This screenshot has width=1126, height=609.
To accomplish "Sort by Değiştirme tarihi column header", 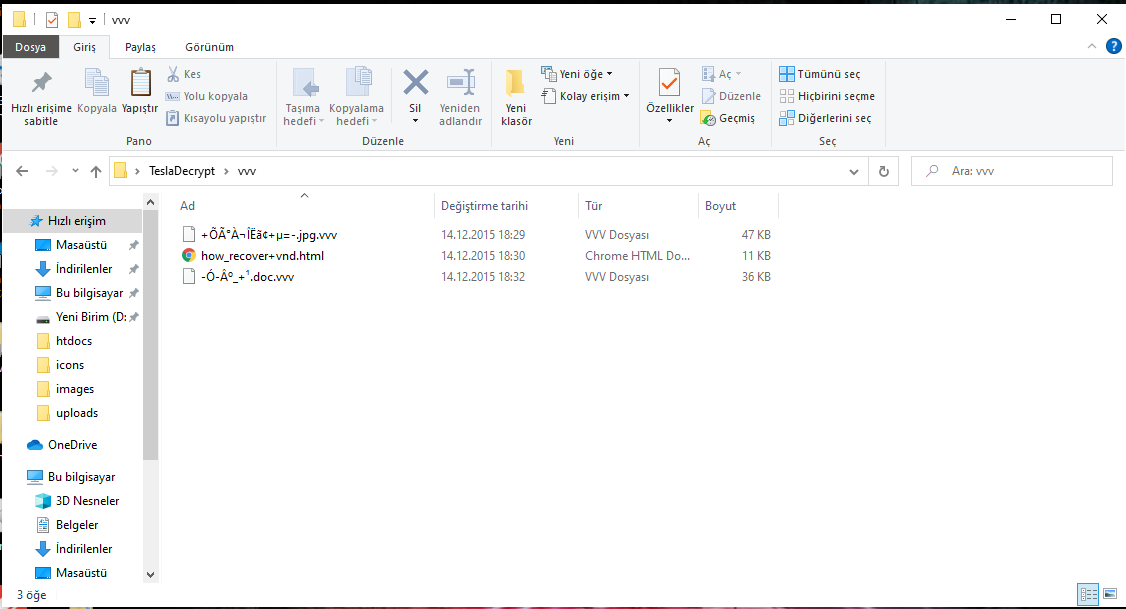I will point(484,206).
